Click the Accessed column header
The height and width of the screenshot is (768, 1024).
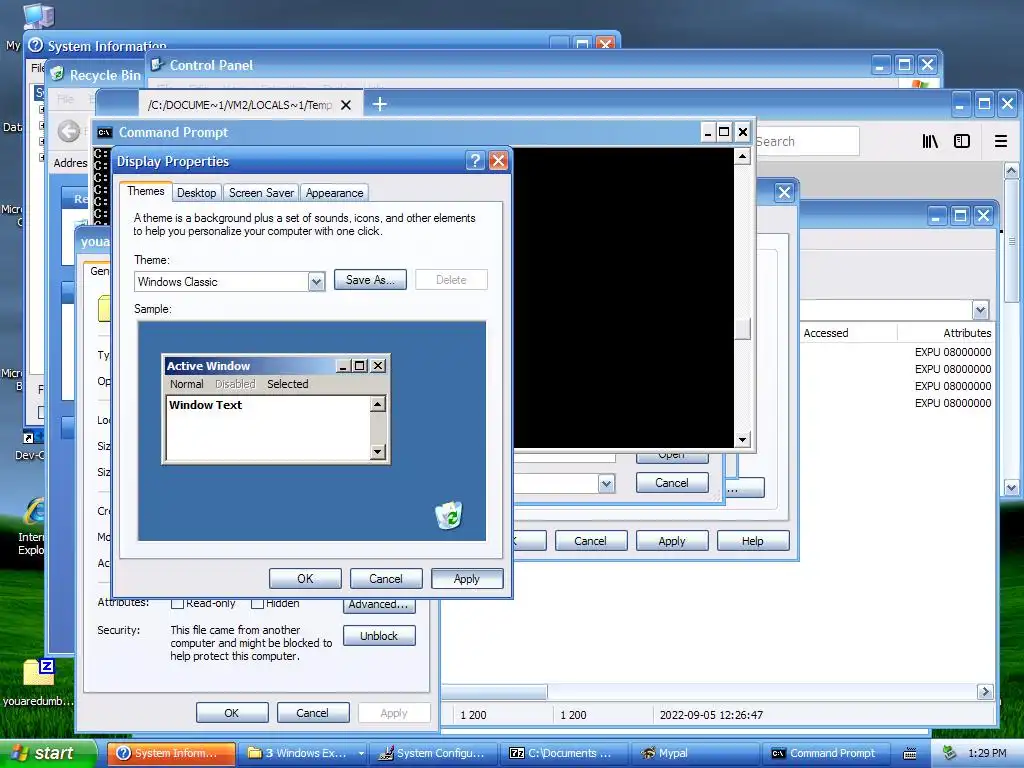(x=848, y=333)
